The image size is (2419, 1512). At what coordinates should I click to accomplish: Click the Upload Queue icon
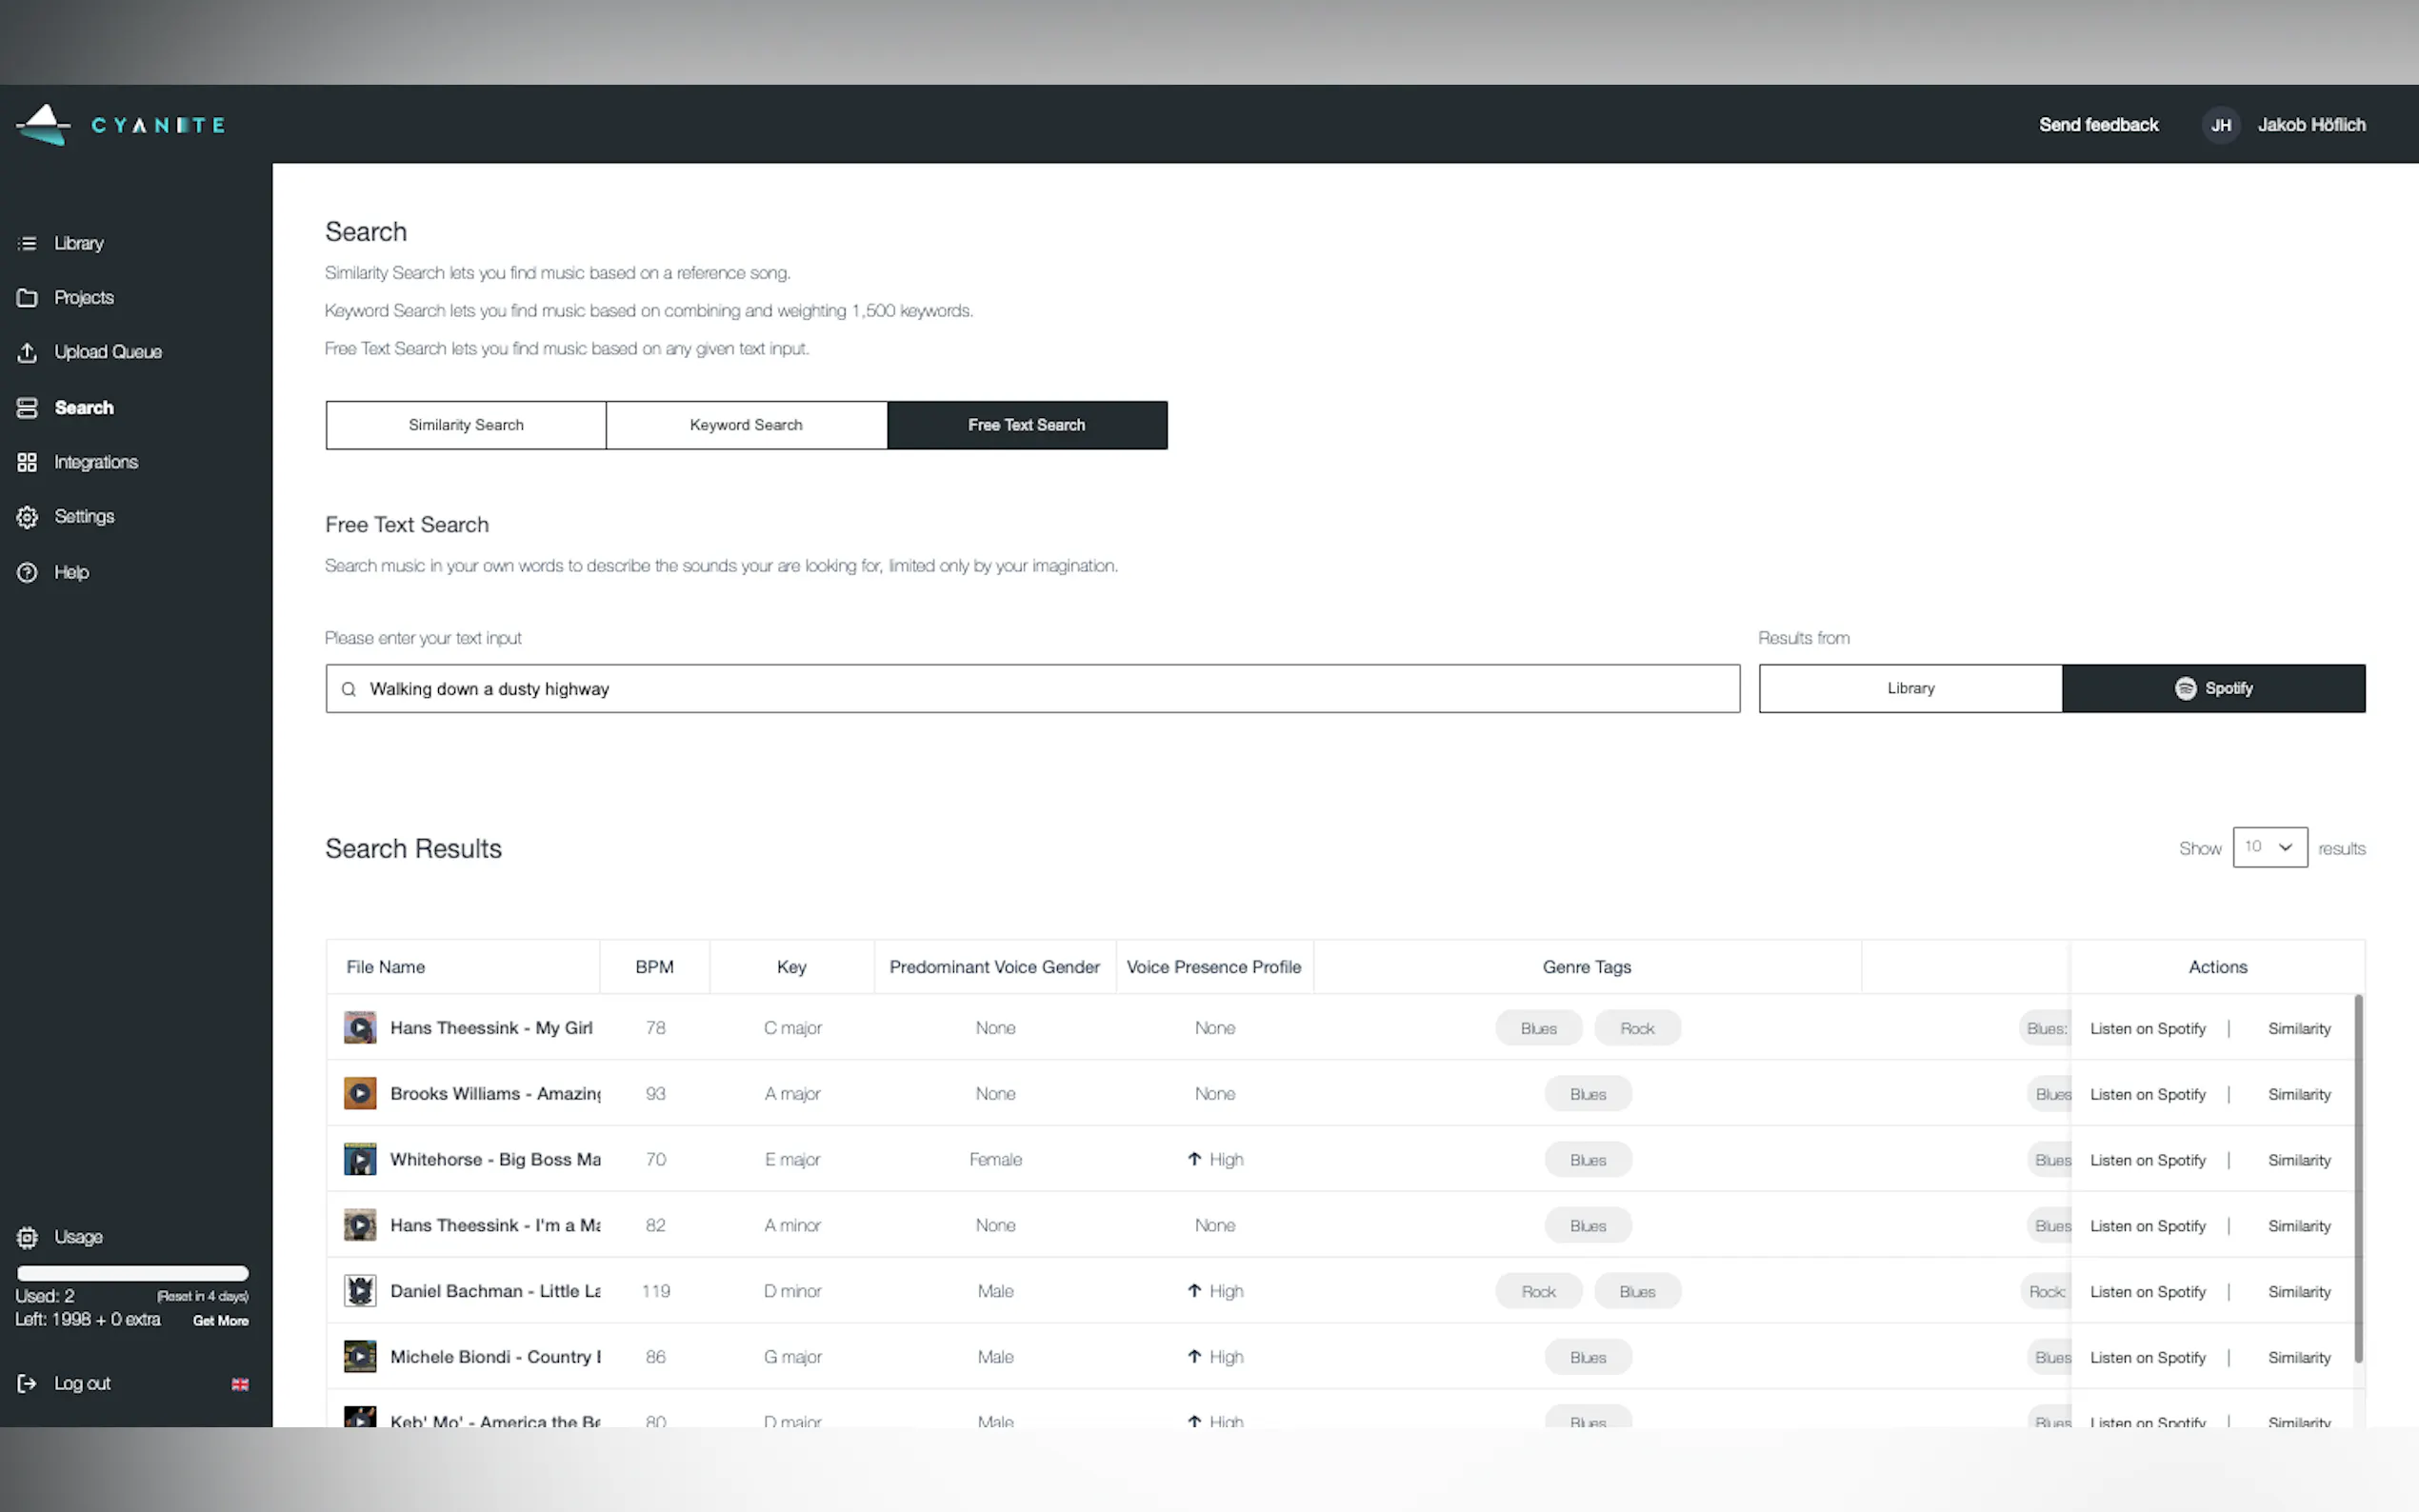coord(27,352)
